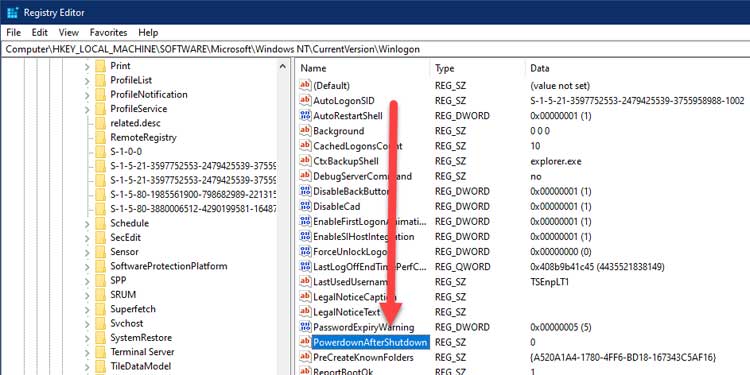Select the S-1-0-0 key
The image size is (750, 375).
(126, 152)
